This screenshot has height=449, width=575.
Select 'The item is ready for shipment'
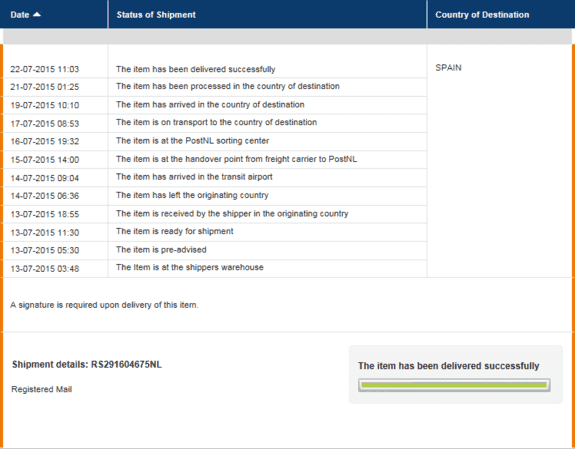(x=175, y=231)
